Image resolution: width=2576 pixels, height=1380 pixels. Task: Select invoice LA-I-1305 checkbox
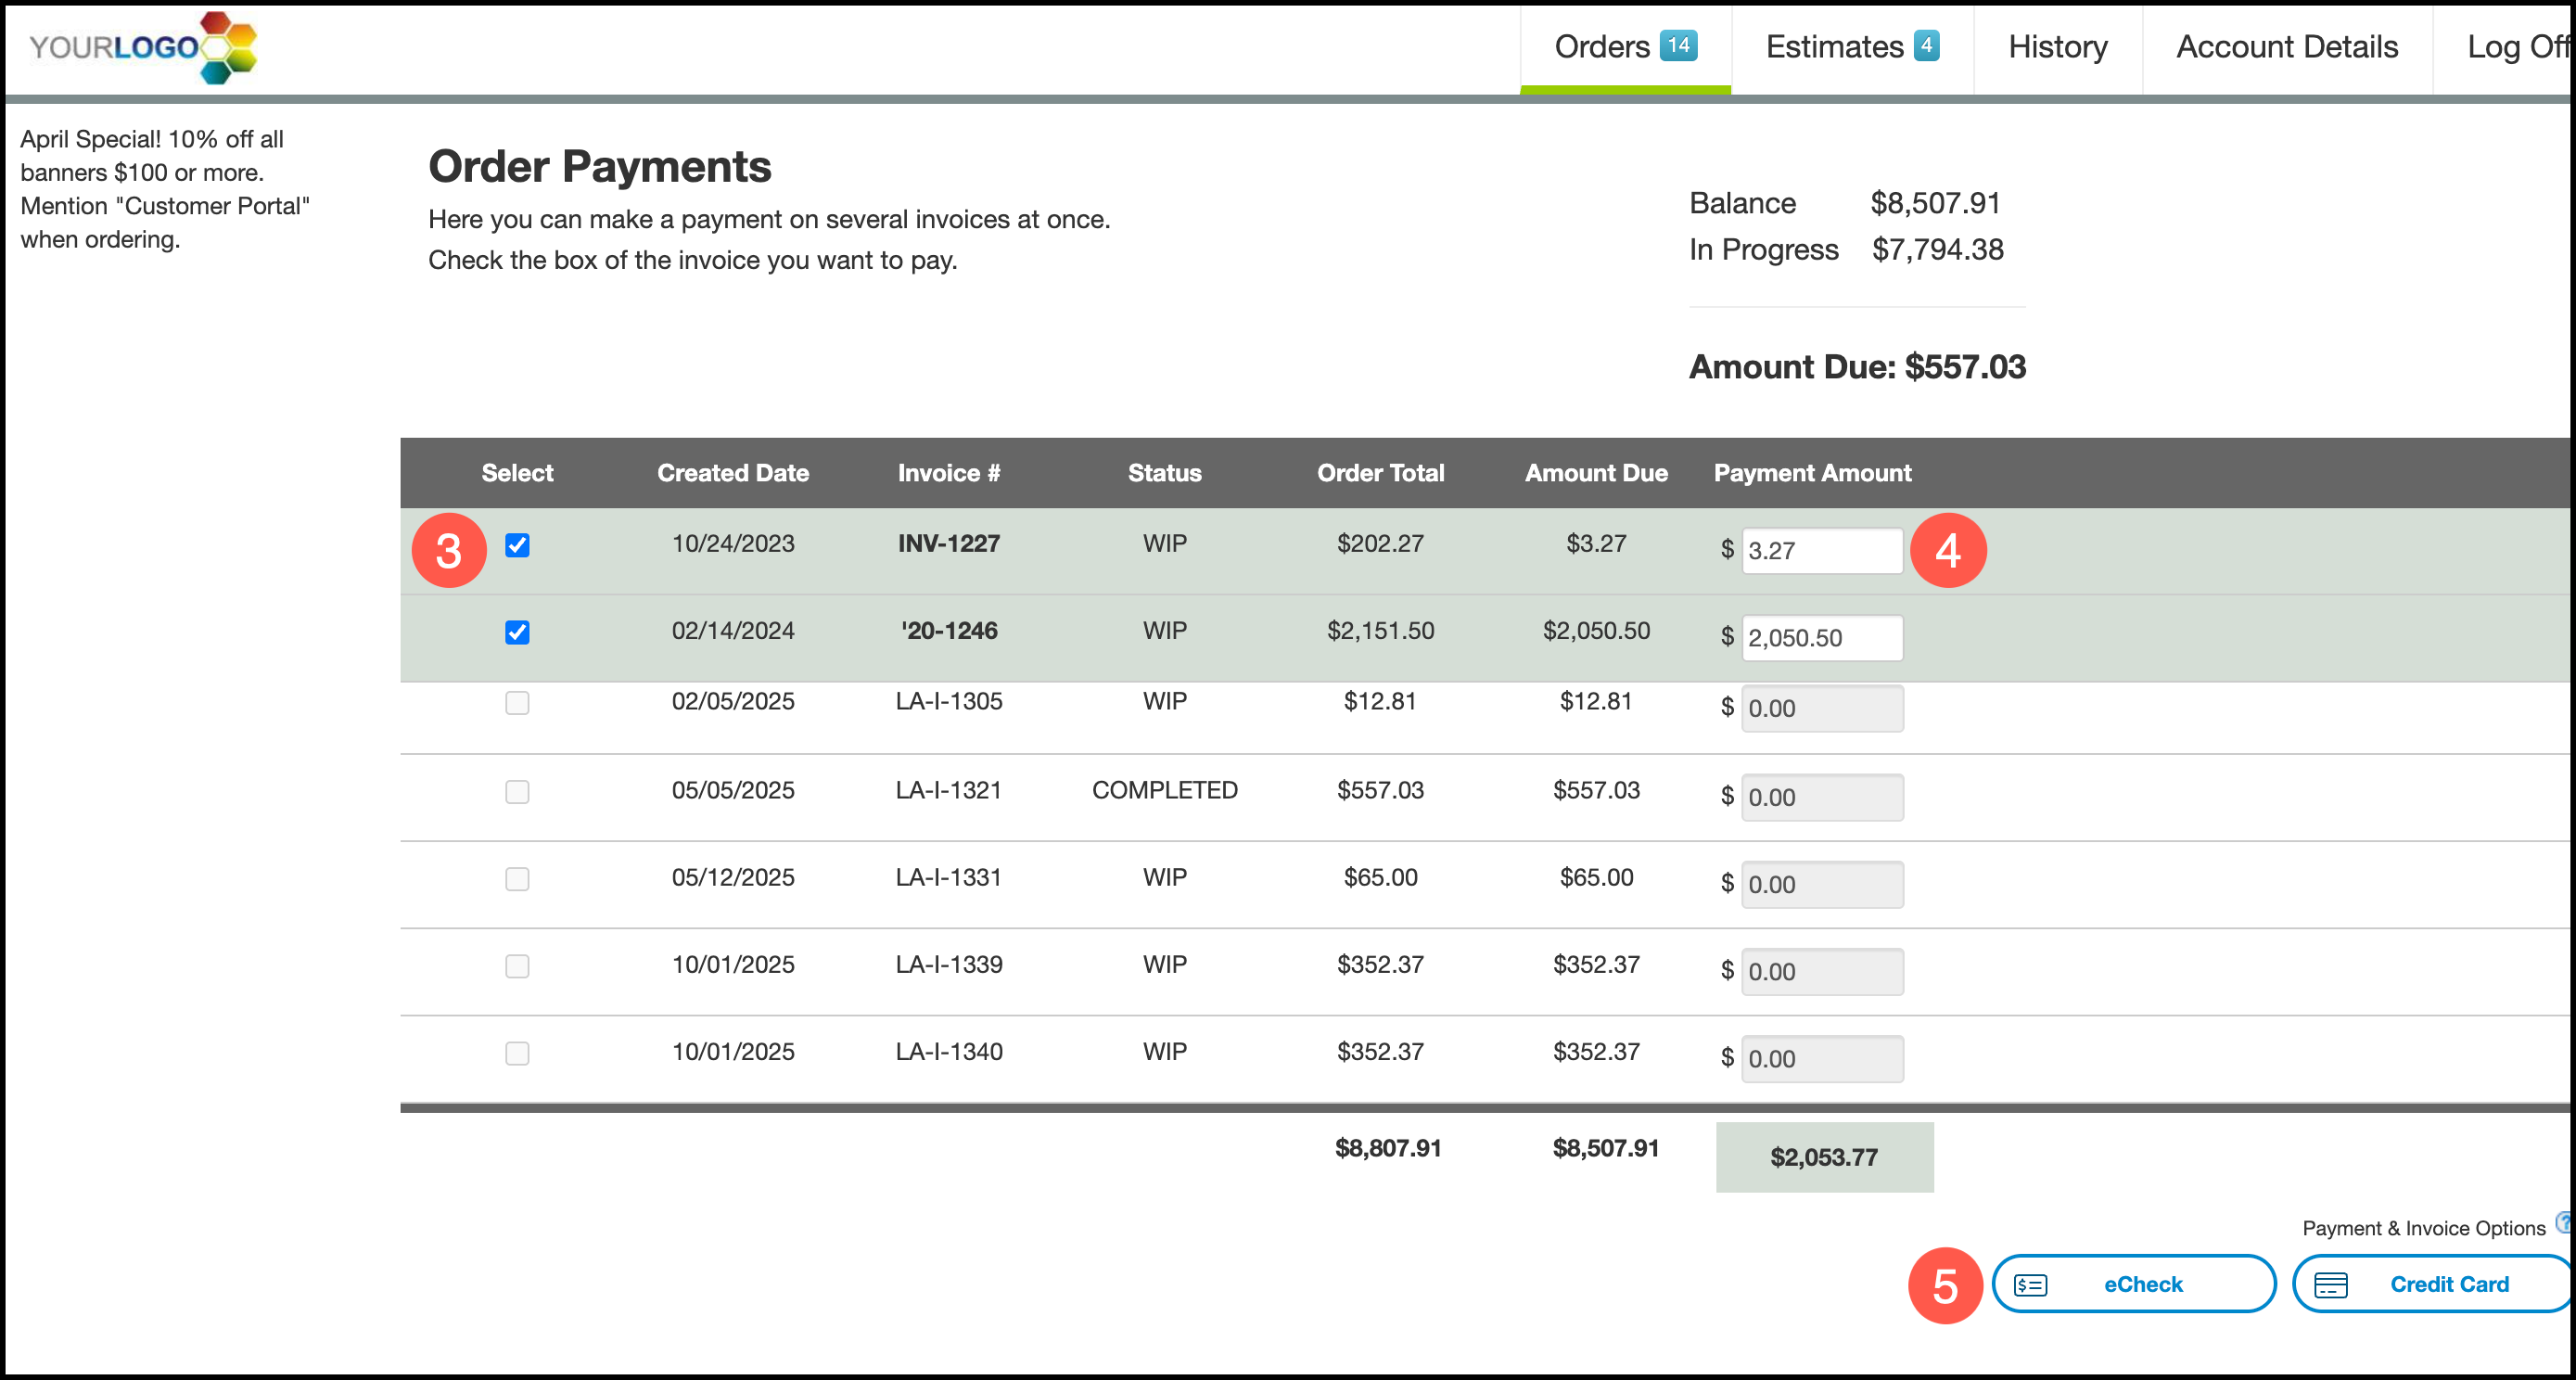pyautogui.click(x=517, y=703)
